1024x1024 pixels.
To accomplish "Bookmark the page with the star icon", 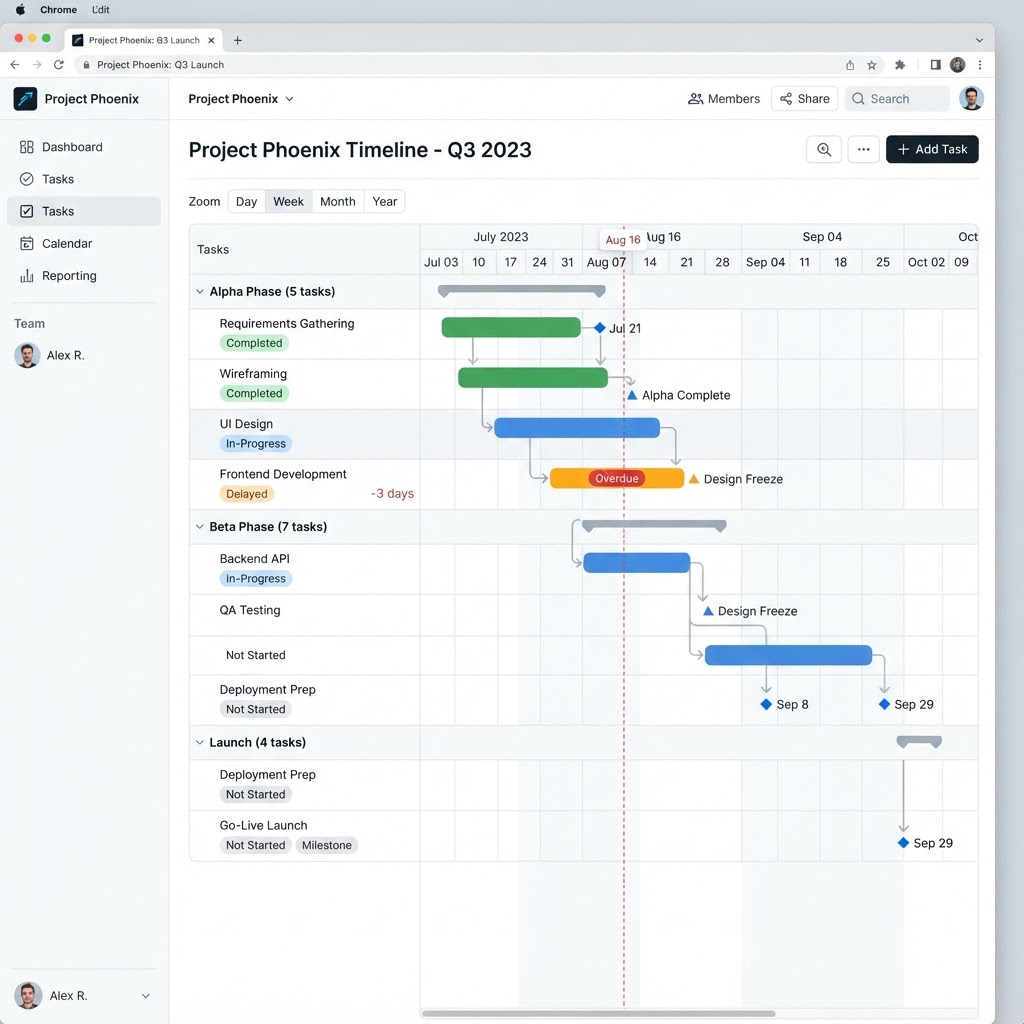I will click(871, 65).
